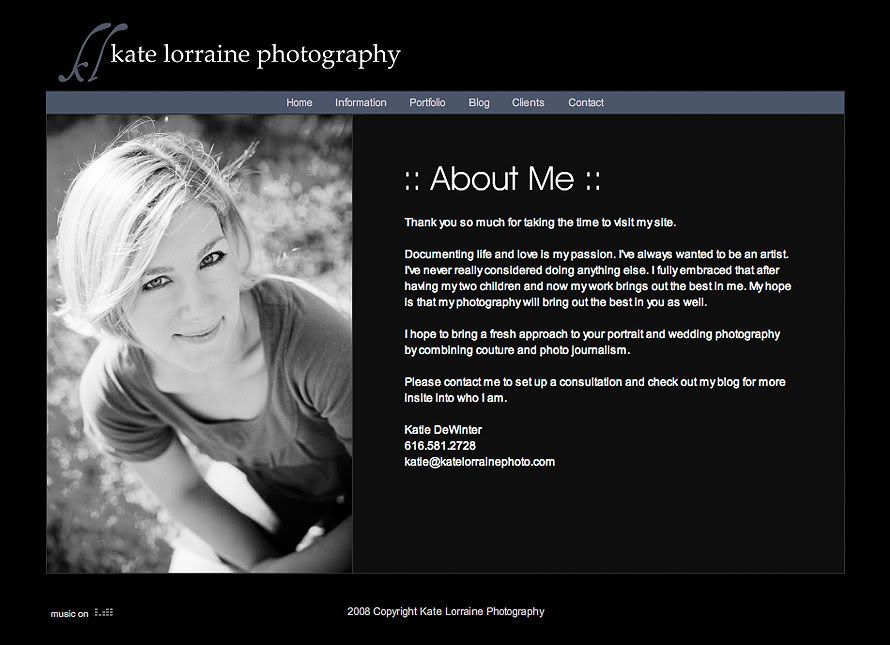Click the 'kate lorraine photography' site title

pyautogui.click(x=255, y=55)
